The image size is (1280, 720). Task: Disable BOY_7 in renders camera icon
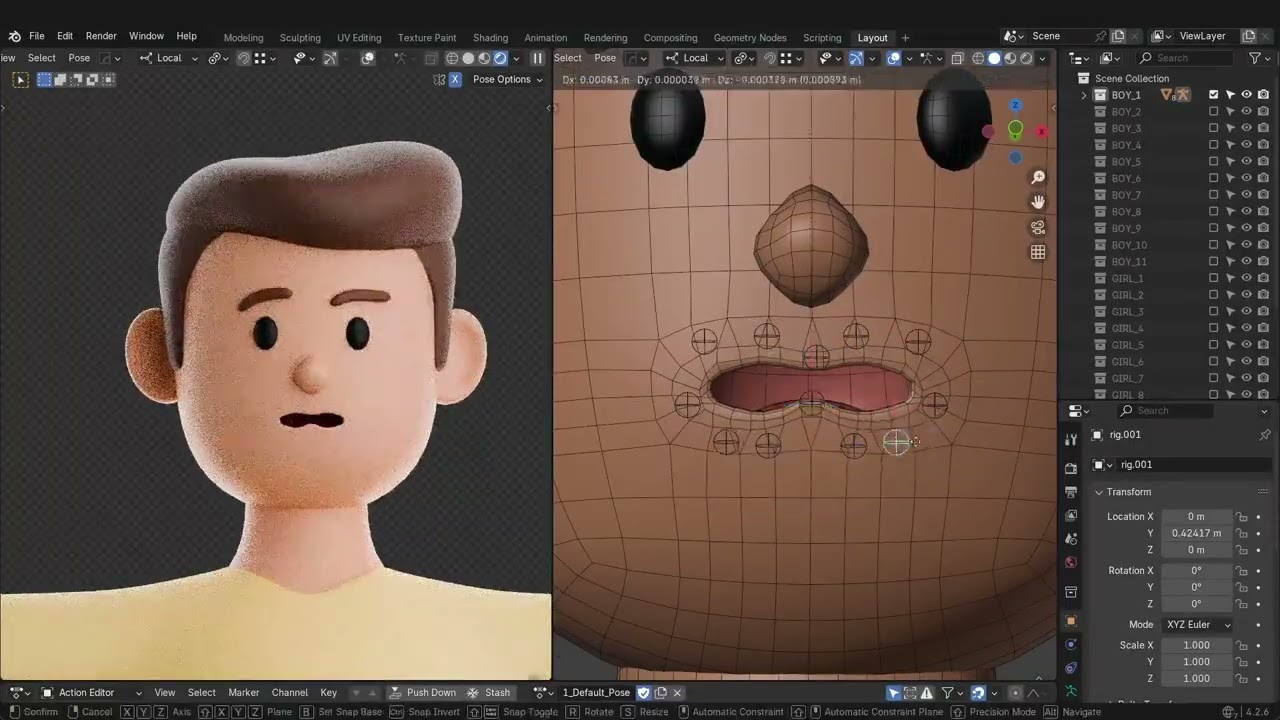(1263, 195)
